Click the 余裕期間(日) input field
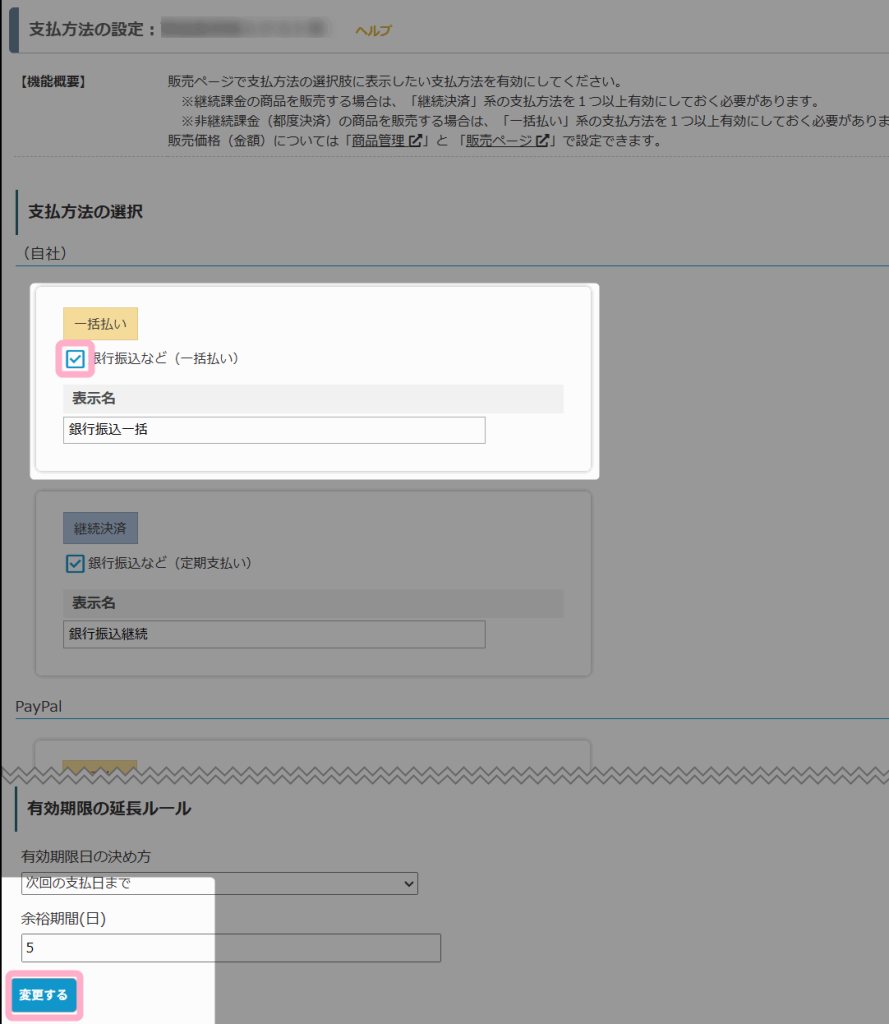Image resolution: width=889 pixels, height=1024 pixels. coord(230,947)
